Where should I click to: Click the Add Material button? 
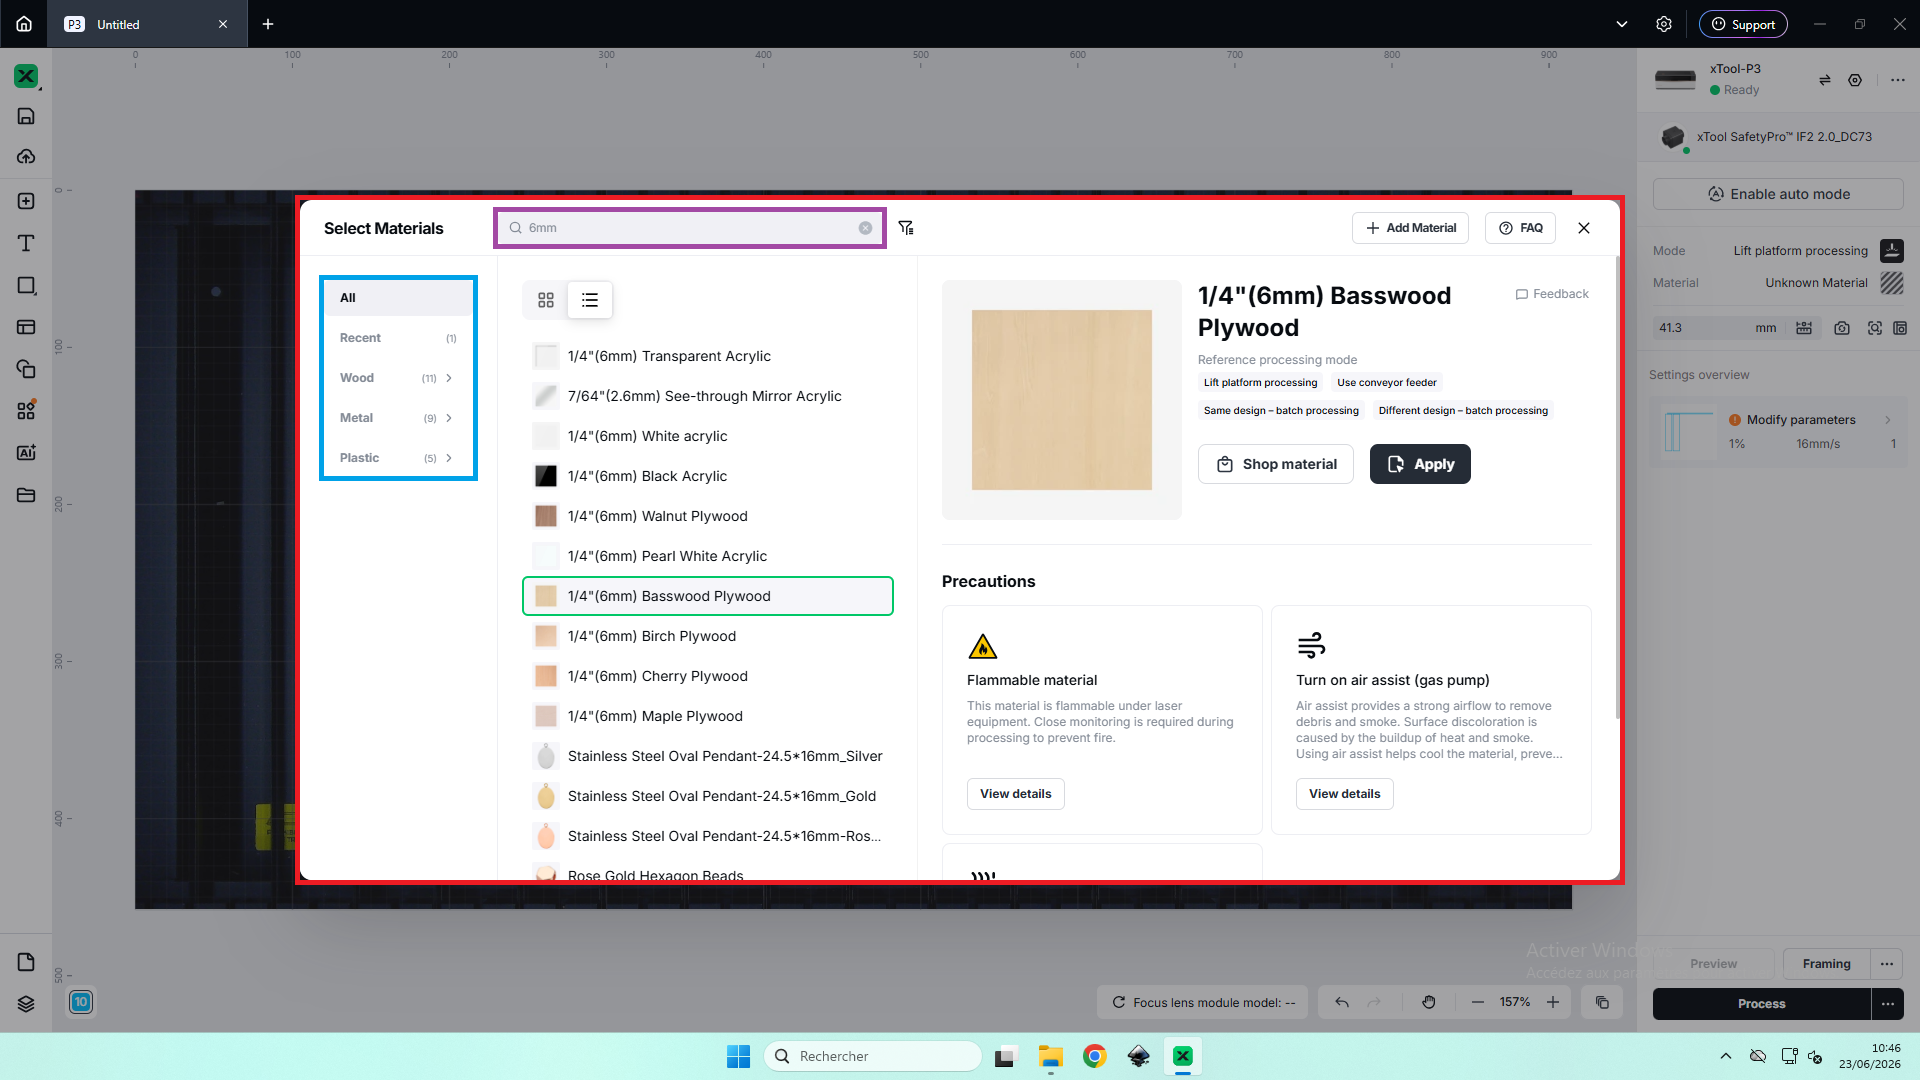point(1411,228)
